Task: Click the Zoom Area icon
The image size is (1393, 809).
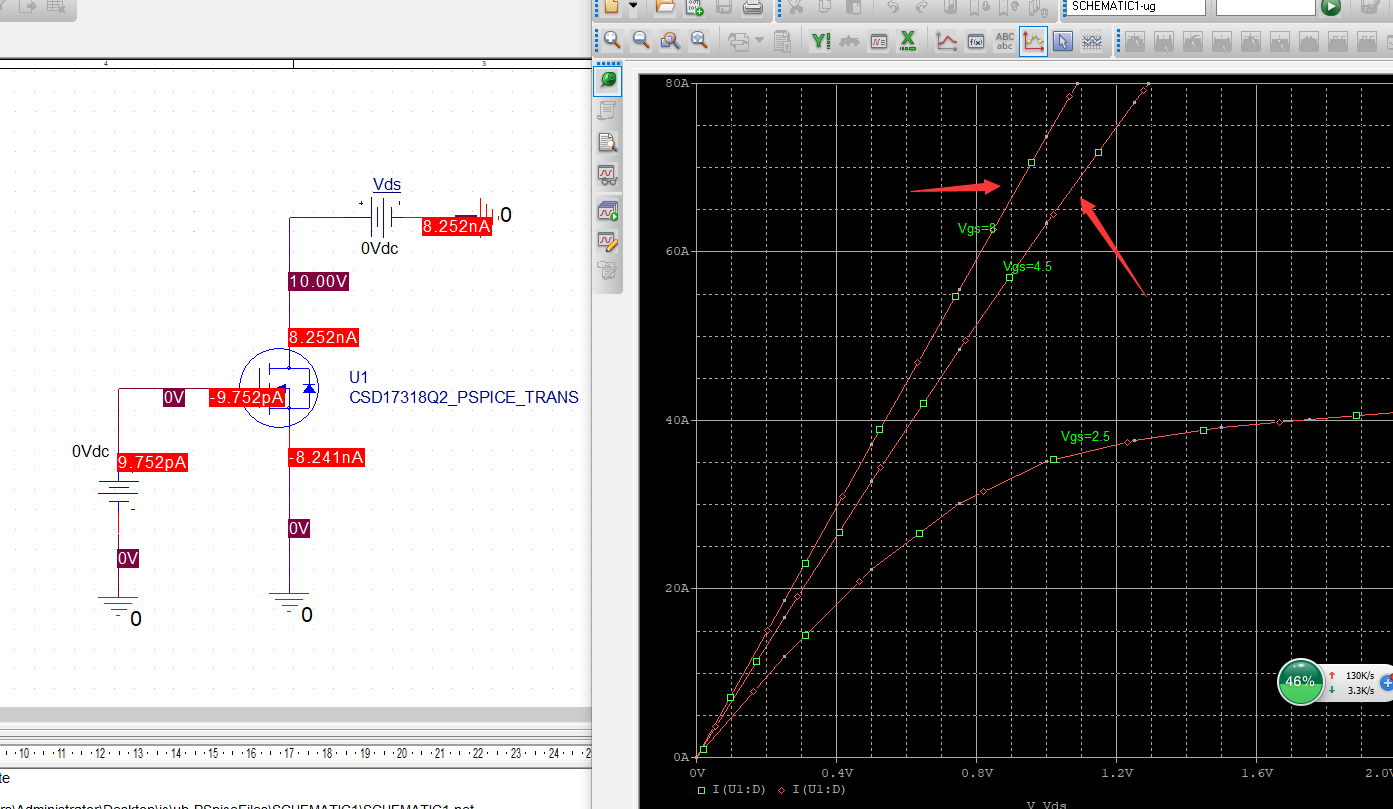Action: coord(669,40)
